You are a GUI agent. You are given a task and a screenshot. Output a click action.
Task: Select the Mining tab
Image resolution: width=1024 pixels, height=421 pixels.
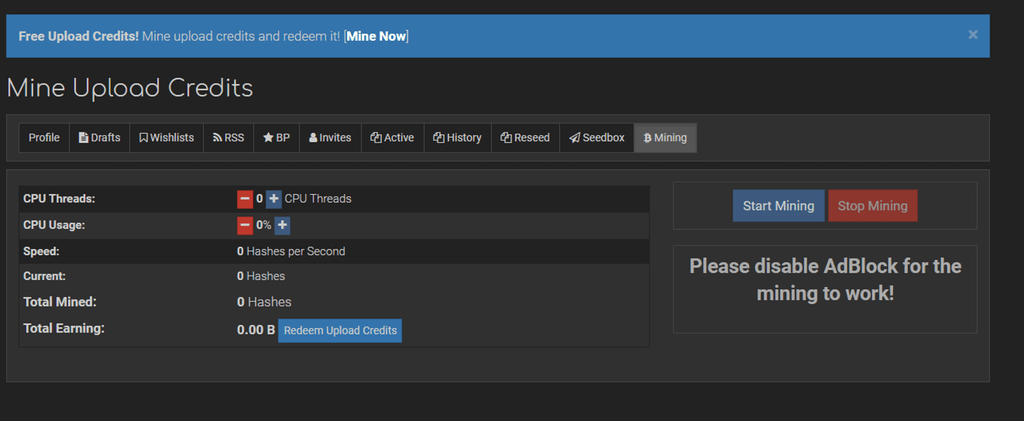tap(665, 138)
